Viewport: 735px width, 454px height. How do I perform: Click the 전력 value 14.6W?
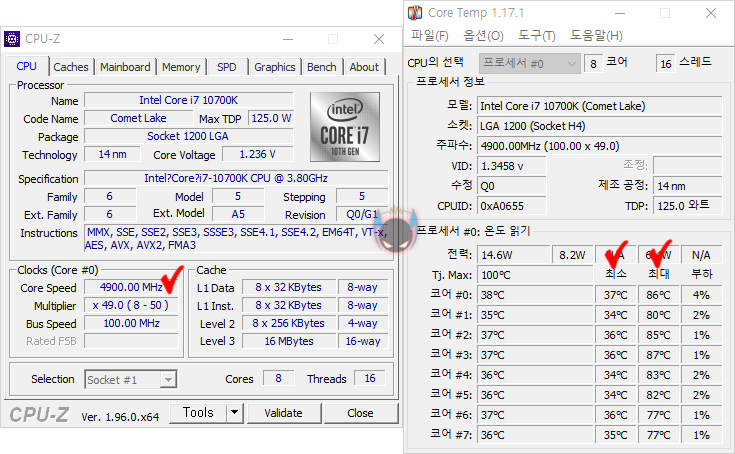click(514, 255)
